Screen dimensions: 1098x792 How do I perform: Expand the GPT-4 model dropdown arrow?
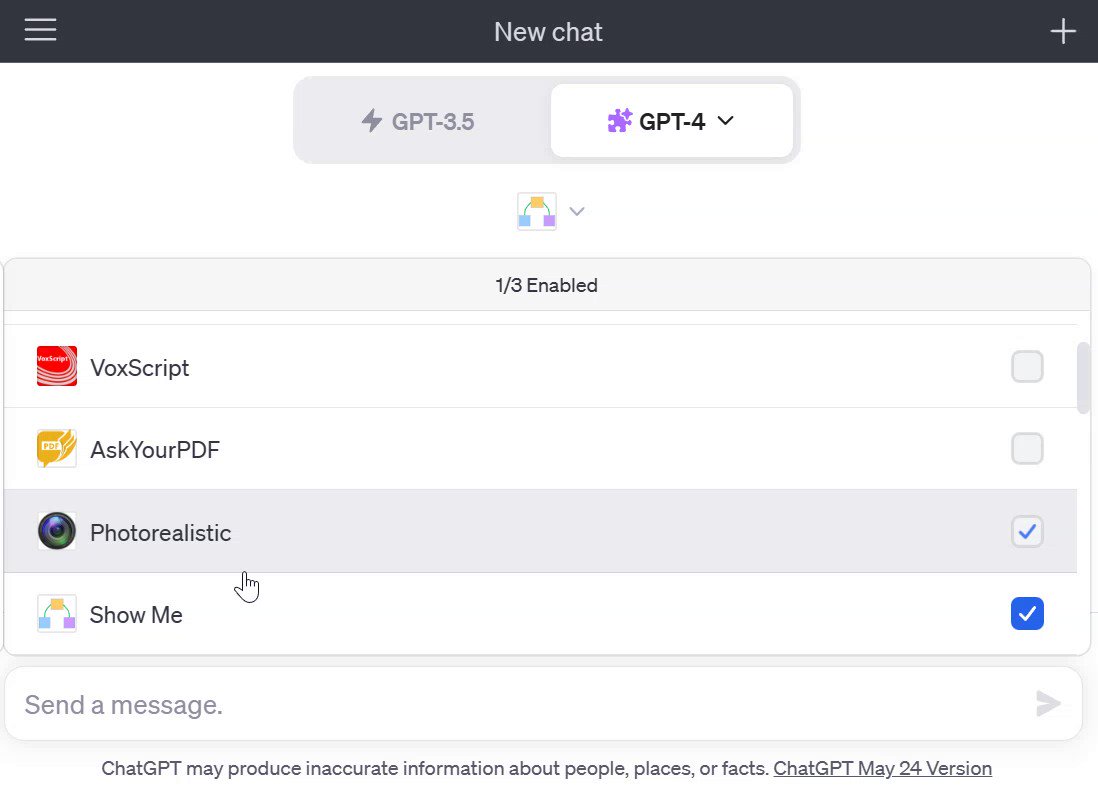pyautogui.click(x=726, y=120)
